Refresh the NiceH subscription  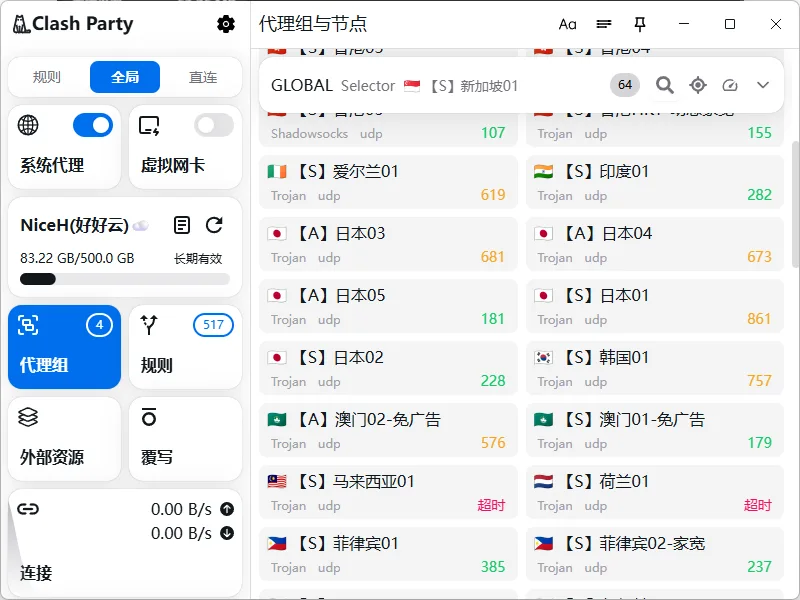point(214,225)
